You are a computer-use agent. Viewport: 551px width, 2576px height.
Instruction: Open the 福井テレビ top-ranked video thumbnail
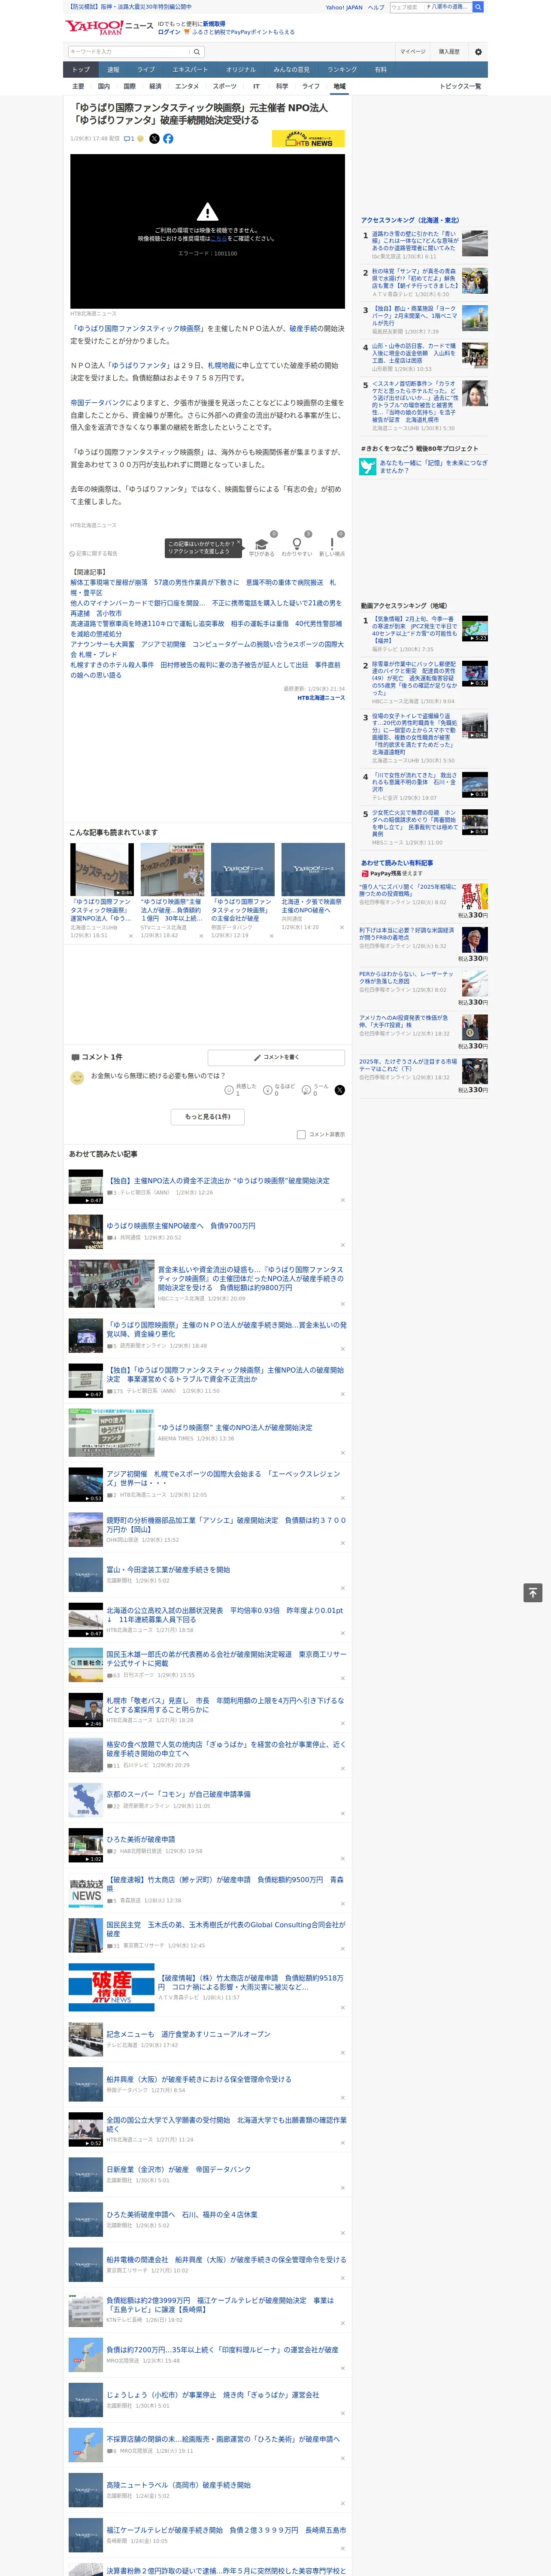click(474, 629)
